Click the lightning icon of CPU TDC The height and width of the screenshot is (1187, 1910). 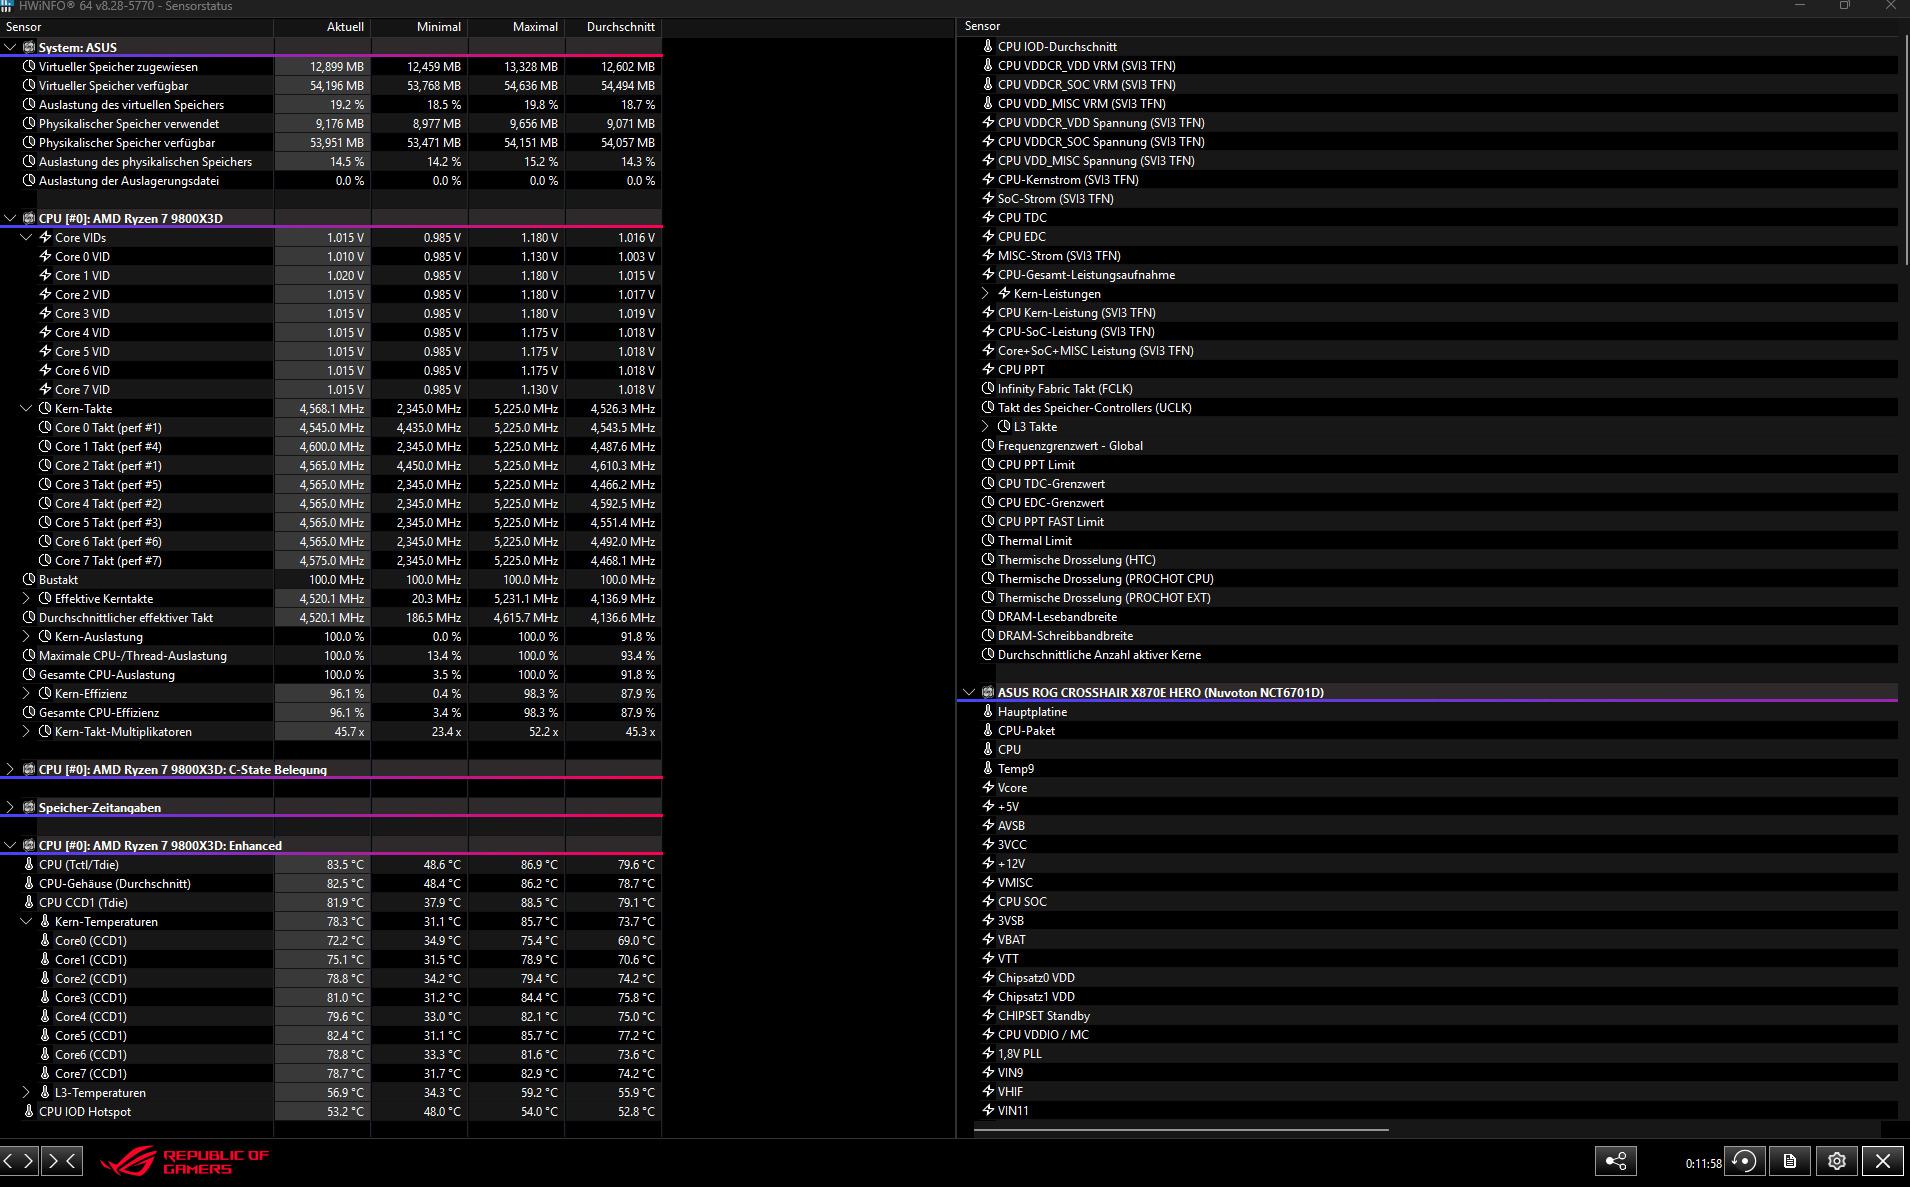[988, 217]
